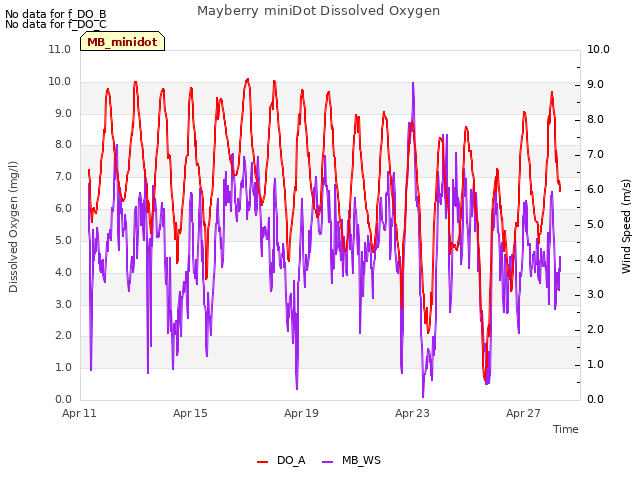
Task: Click the 1.0 left axis oxygen value
Action: tap(64, 367)
